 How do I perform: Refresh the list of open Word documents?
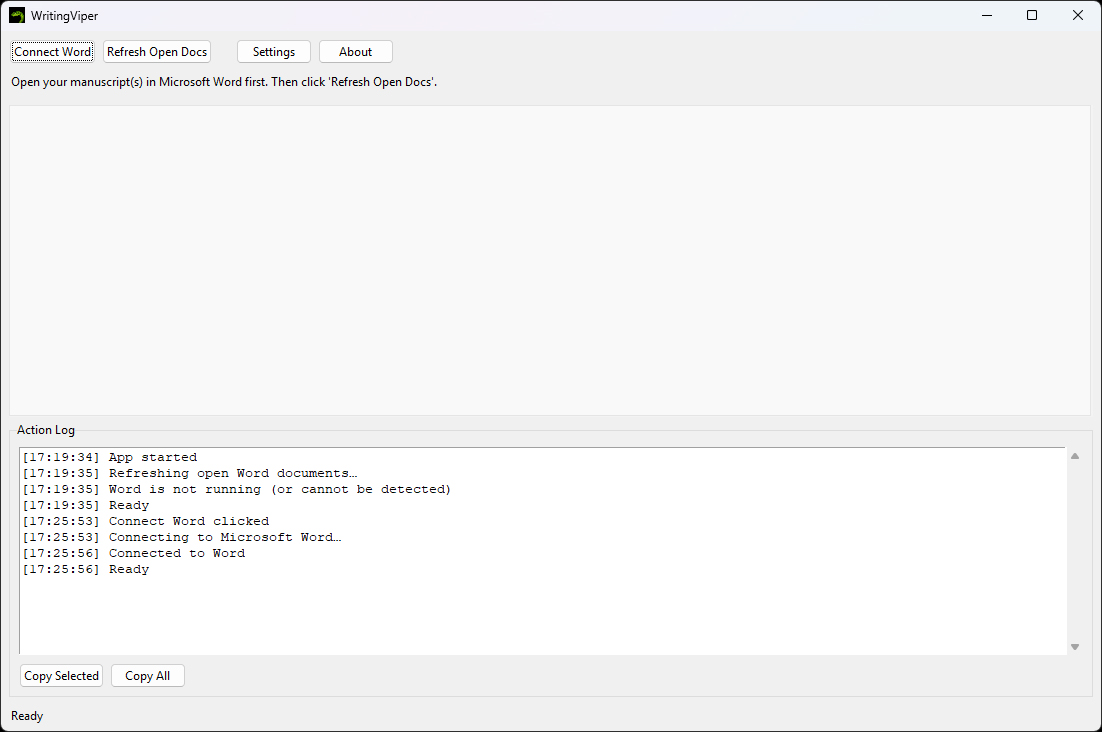[156, 51]
